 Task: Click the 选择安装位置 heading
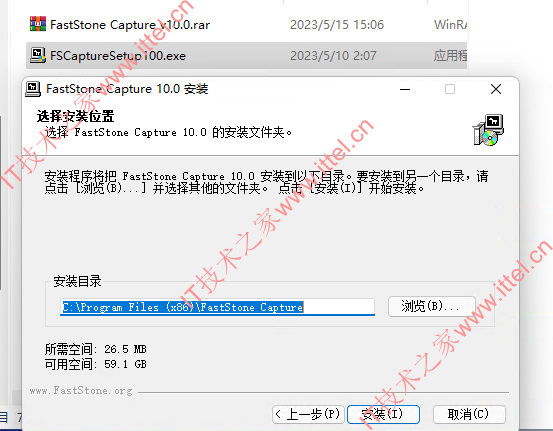coord(75,116)
